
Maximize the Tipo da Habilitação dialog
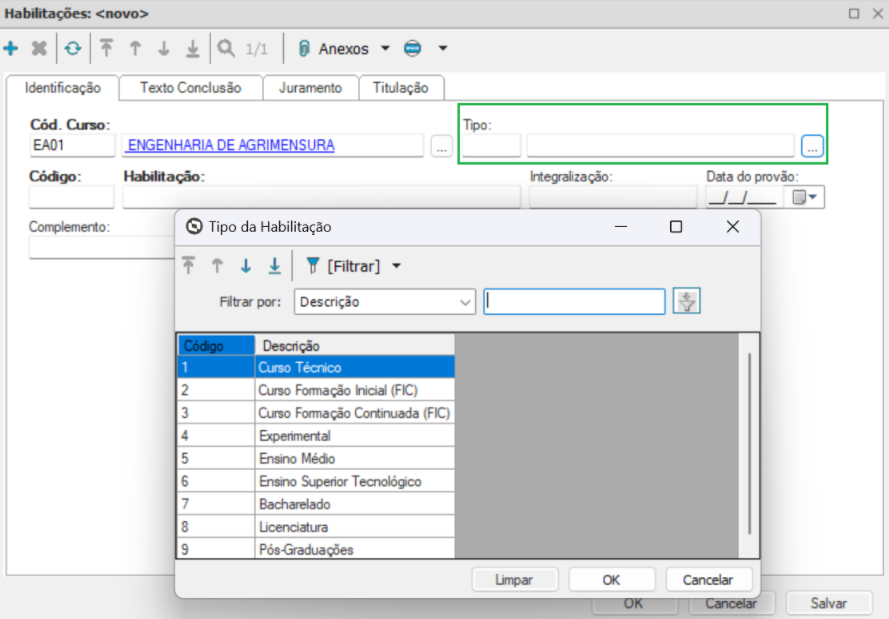676,227
